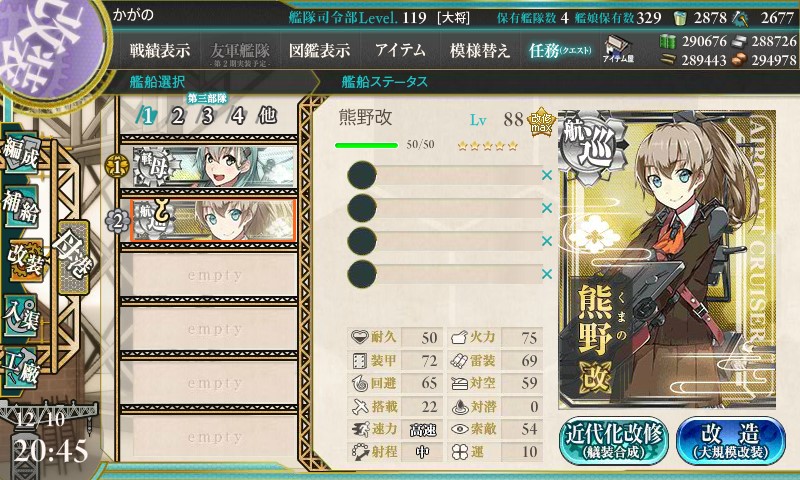Screen dimensions: 800x480
Task: Click the first empty equipment slot circle
Action: (x=362, y=175)
